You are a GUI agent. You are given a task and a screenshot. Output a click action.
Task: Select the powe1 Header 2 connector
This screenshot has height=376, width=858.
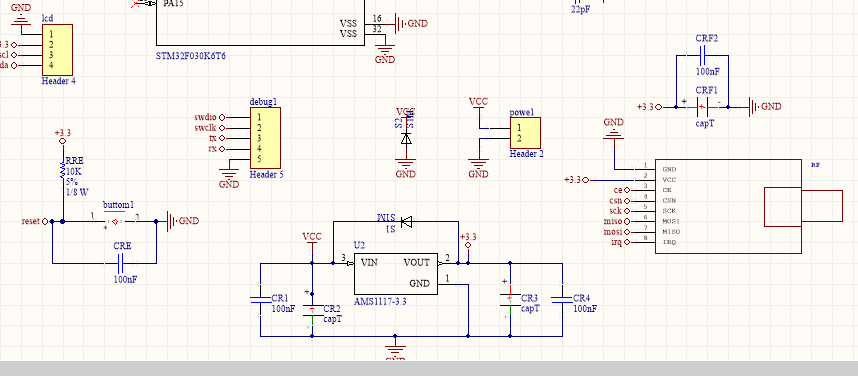[525, 133]
